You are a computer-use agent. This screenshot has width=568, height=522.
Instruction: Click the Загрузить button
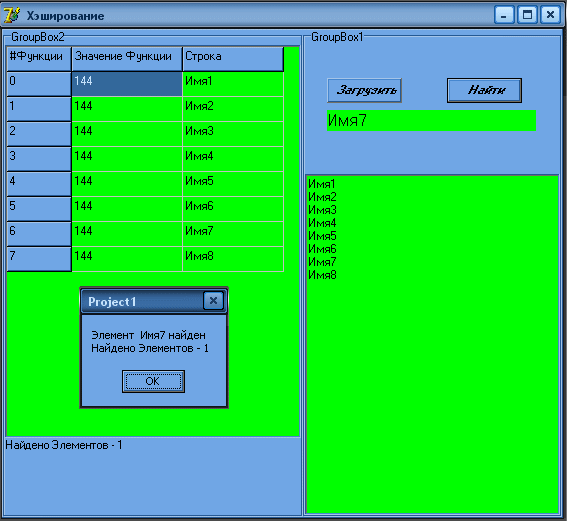pyautogui.click(x=364, y=90)
